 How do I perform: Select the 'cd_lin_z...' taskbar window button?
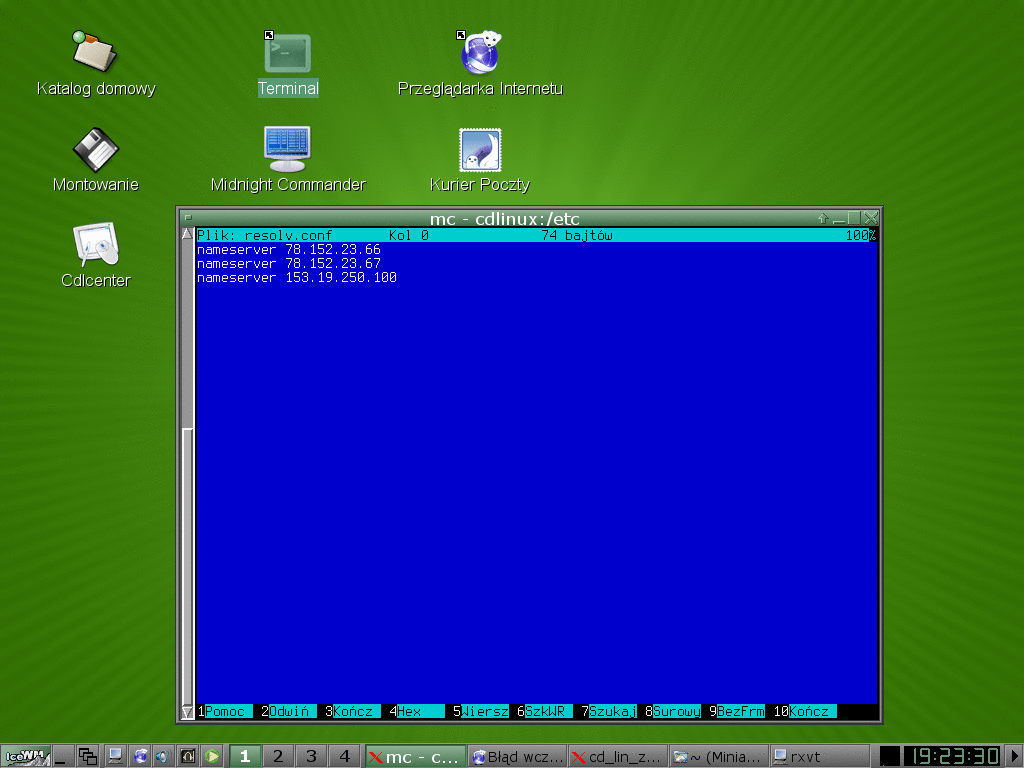click(x=618, y=757)
